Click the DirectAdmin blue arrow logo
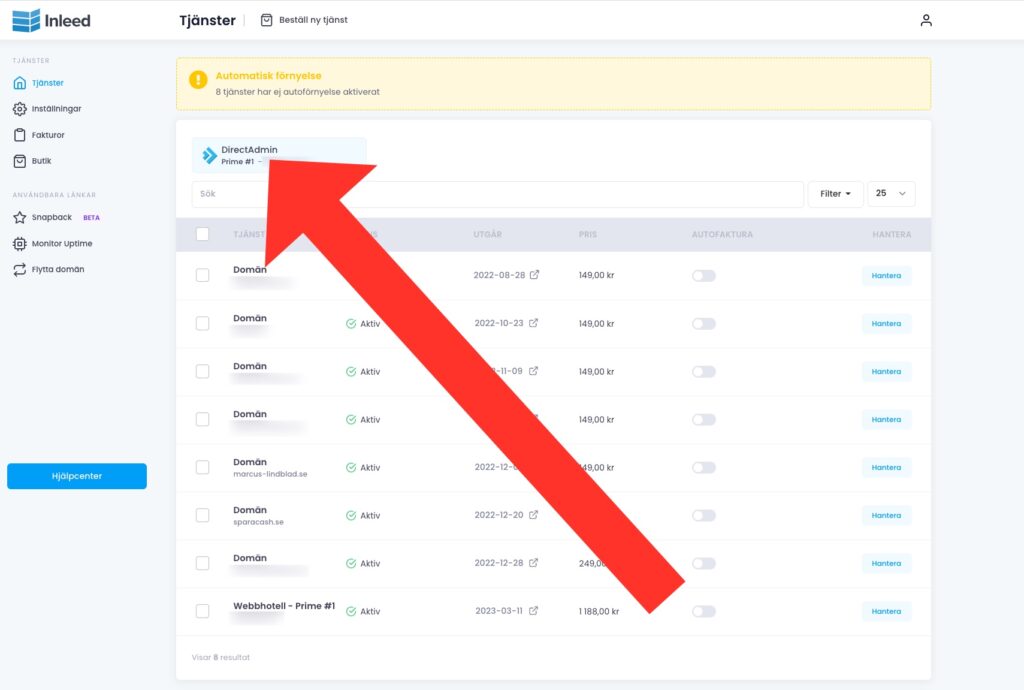Image resolution: width=1024 pixels, height=690 pixels. pyautogui.click(x=209, y=155)
